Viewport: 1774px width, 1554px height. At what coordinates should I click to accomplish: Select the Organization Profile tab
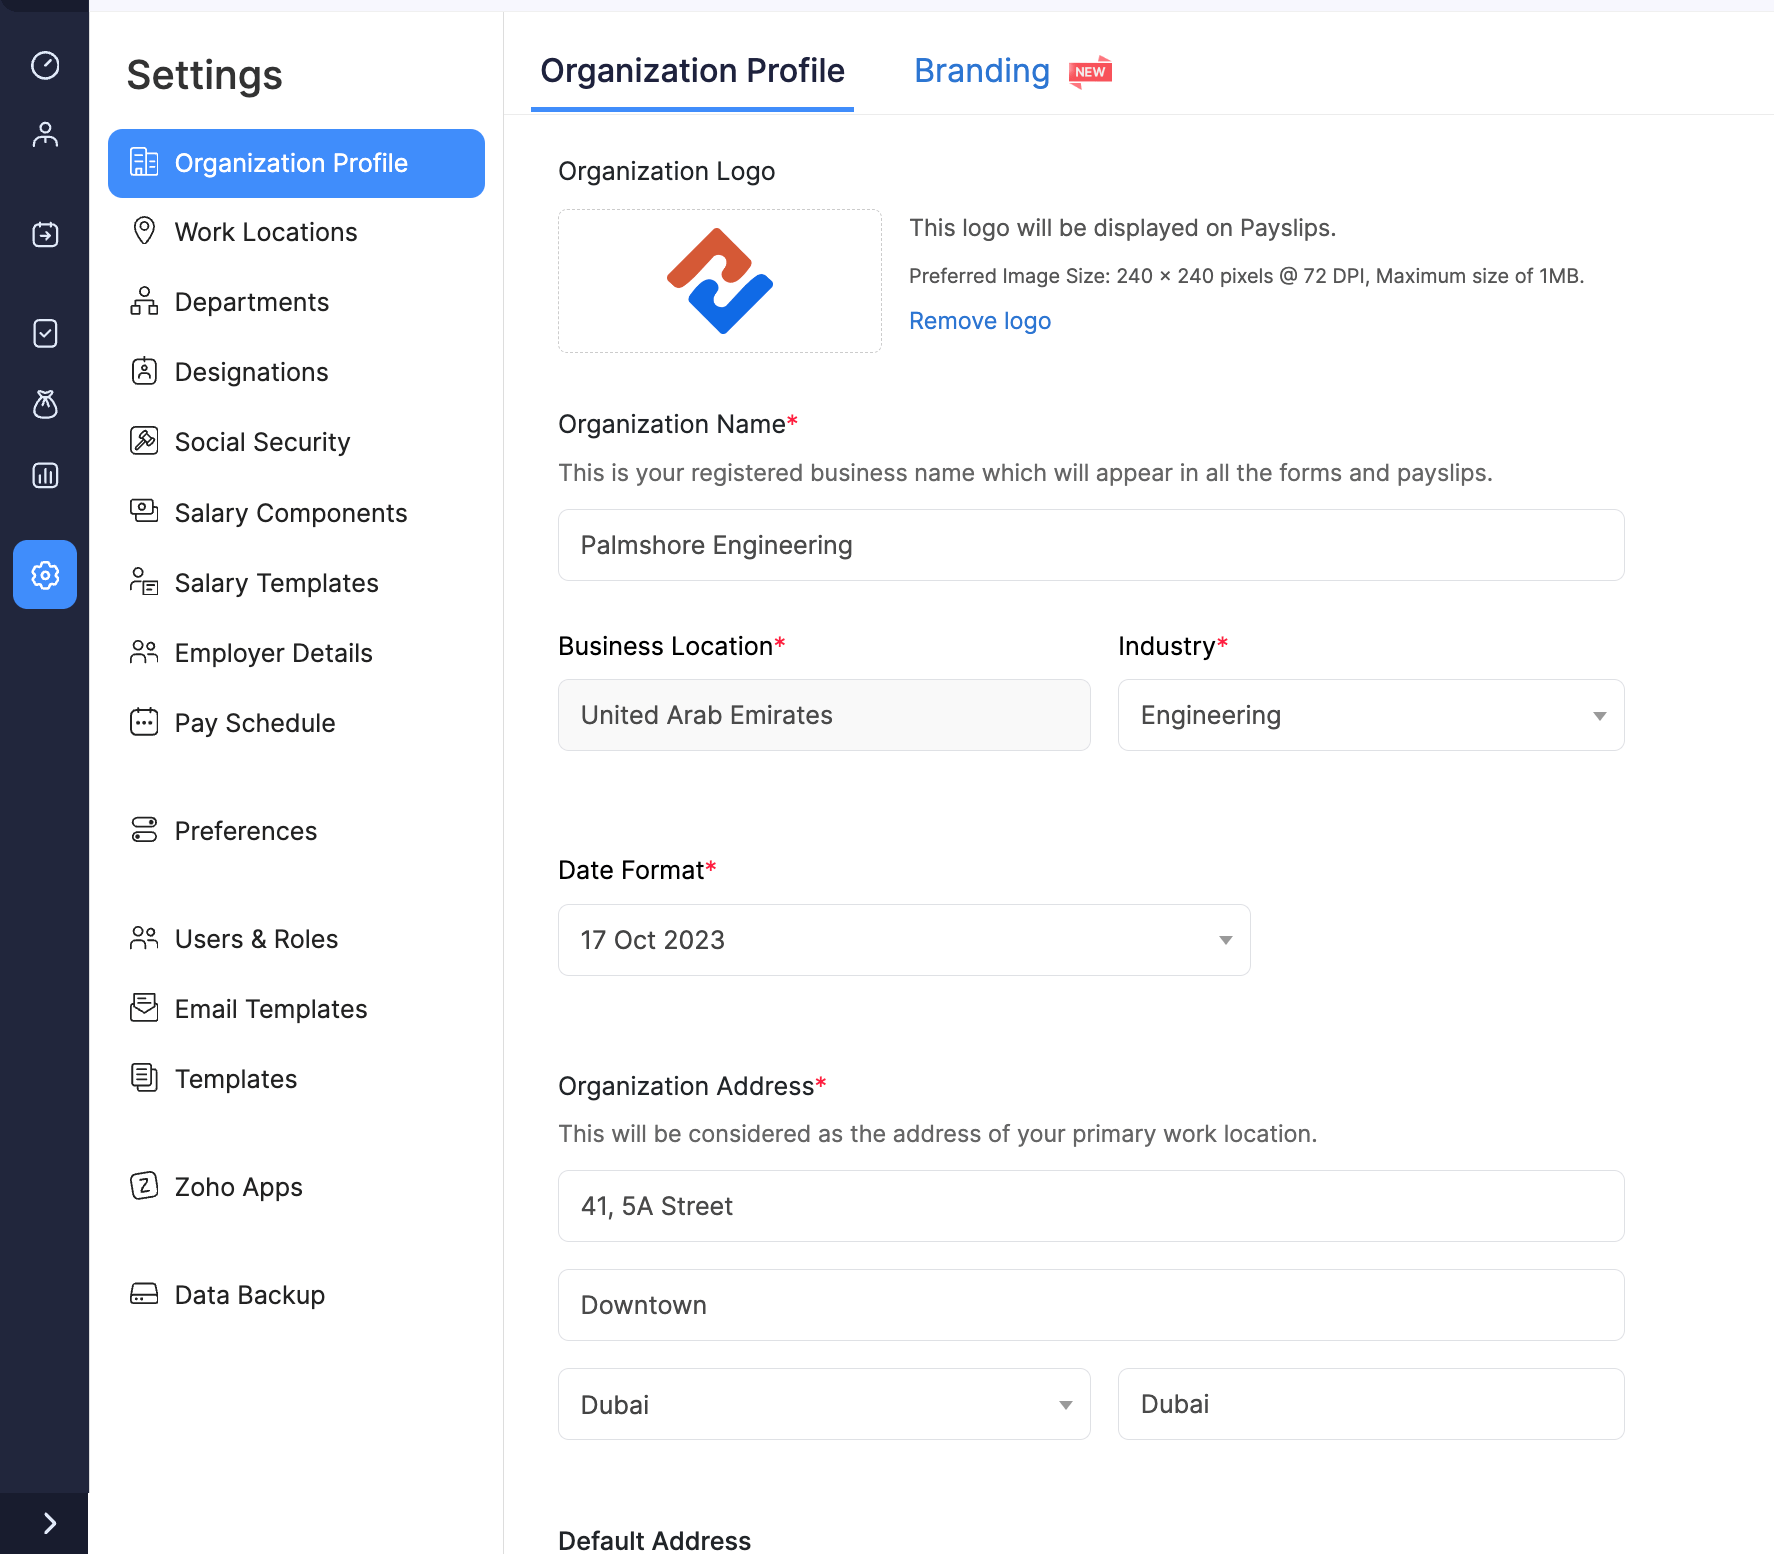[692, 71]
